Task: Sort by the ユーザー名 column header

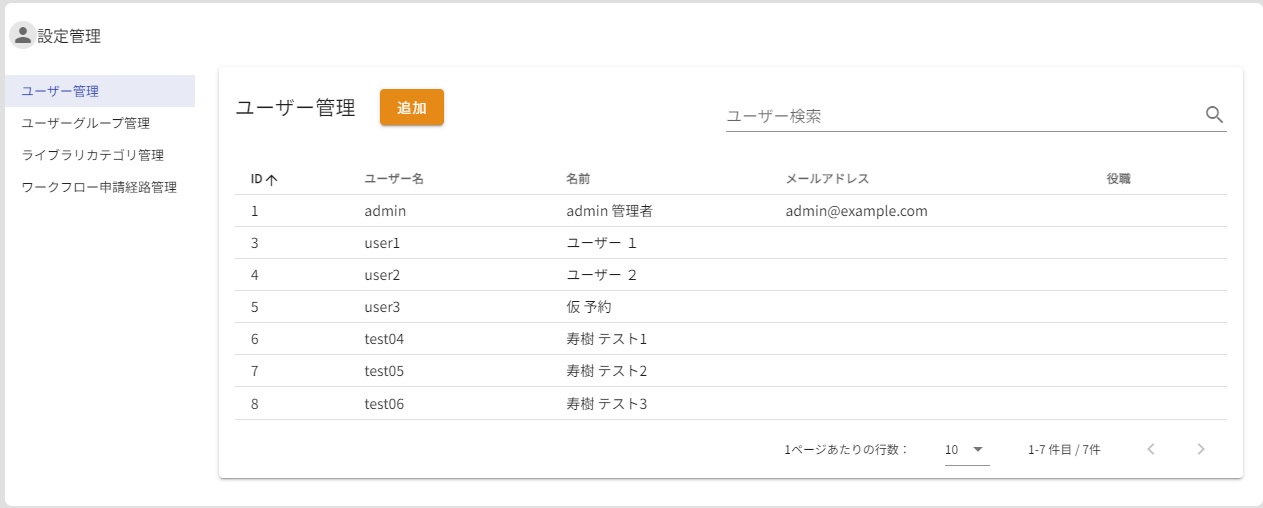Action: [394, 179]
